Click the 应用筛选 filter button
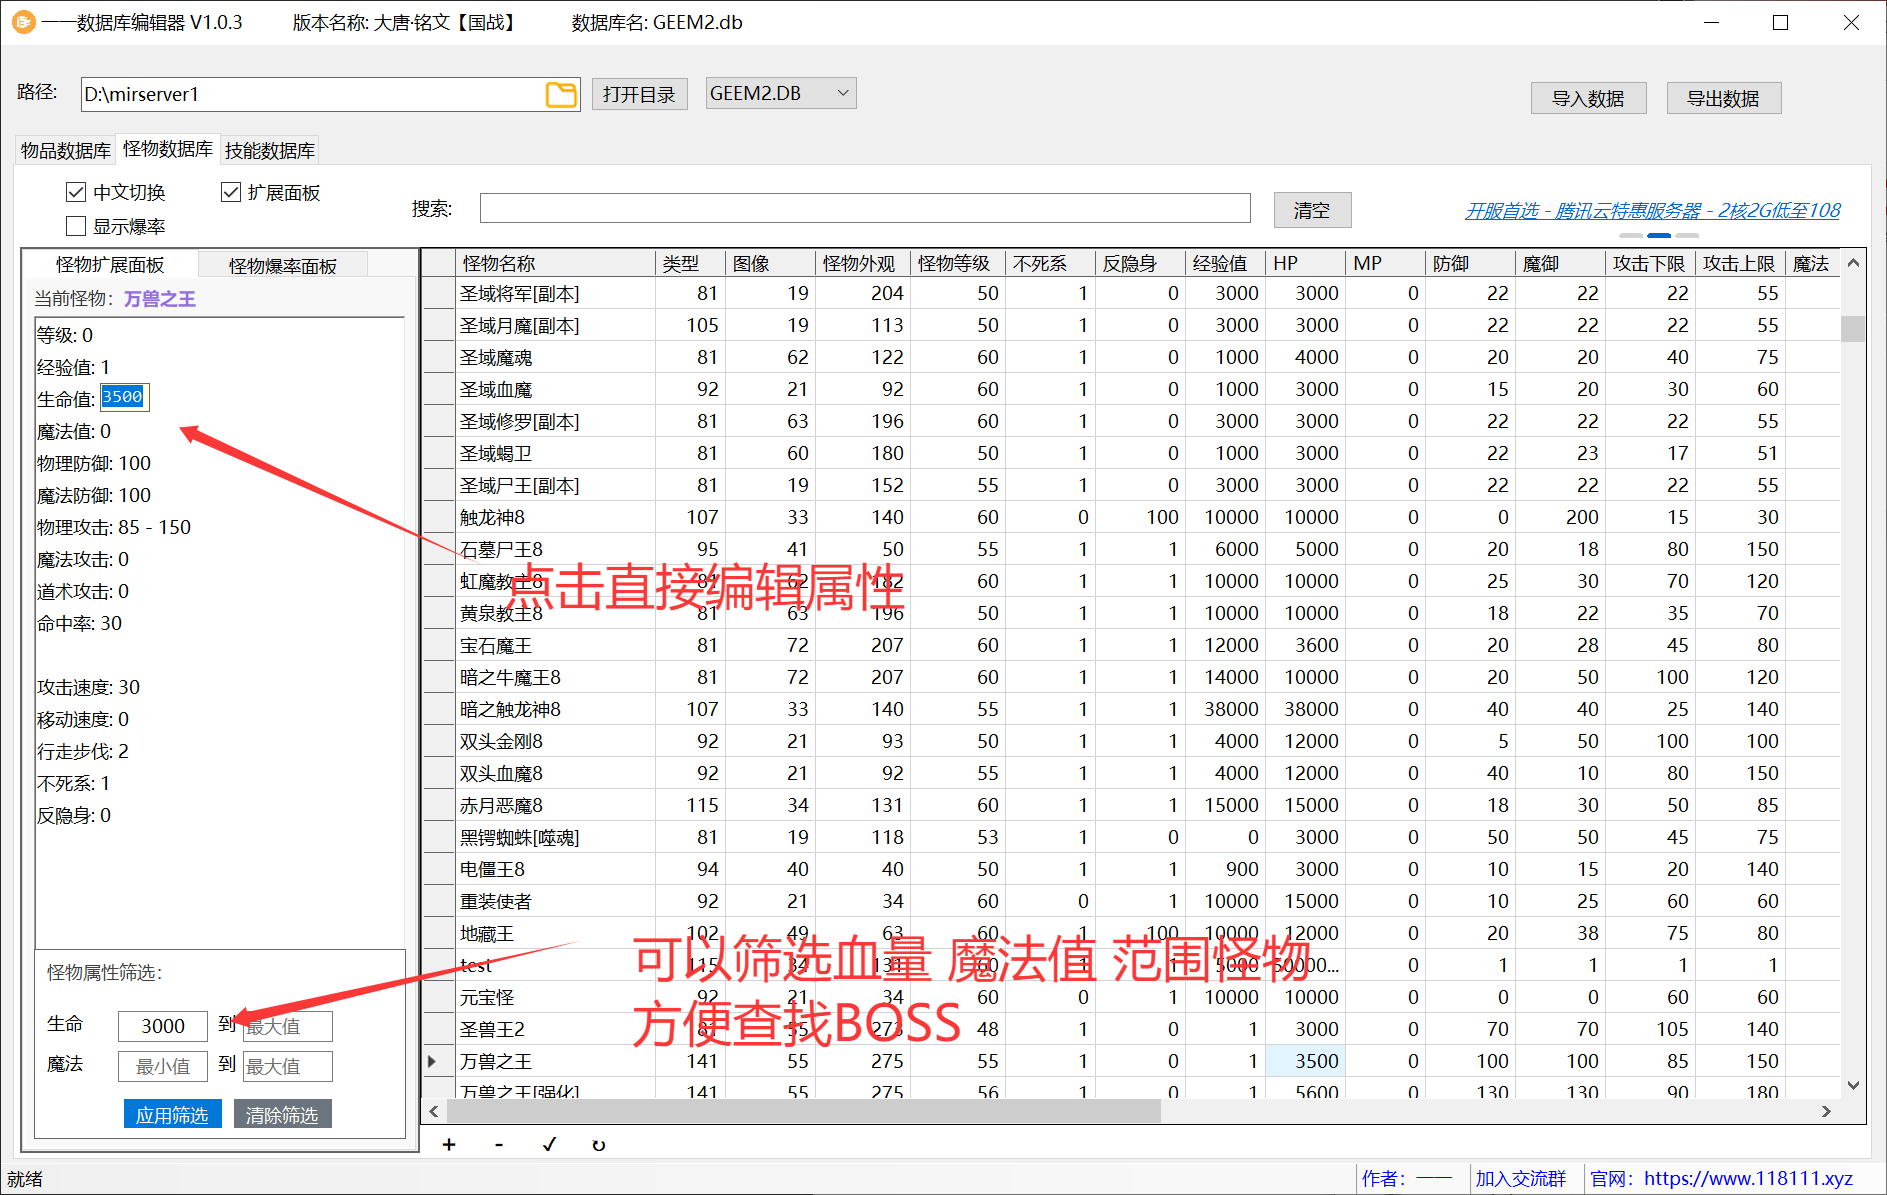 tap(172, 1113)
